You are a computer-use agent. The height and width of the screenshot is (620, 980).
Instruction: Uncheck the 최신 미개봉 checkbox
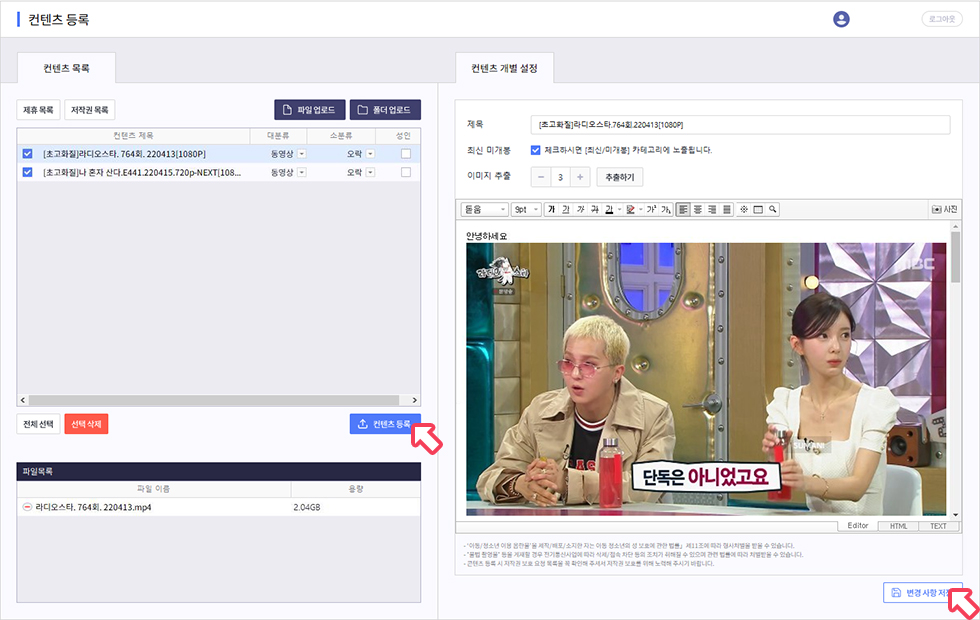click(536, 150)
